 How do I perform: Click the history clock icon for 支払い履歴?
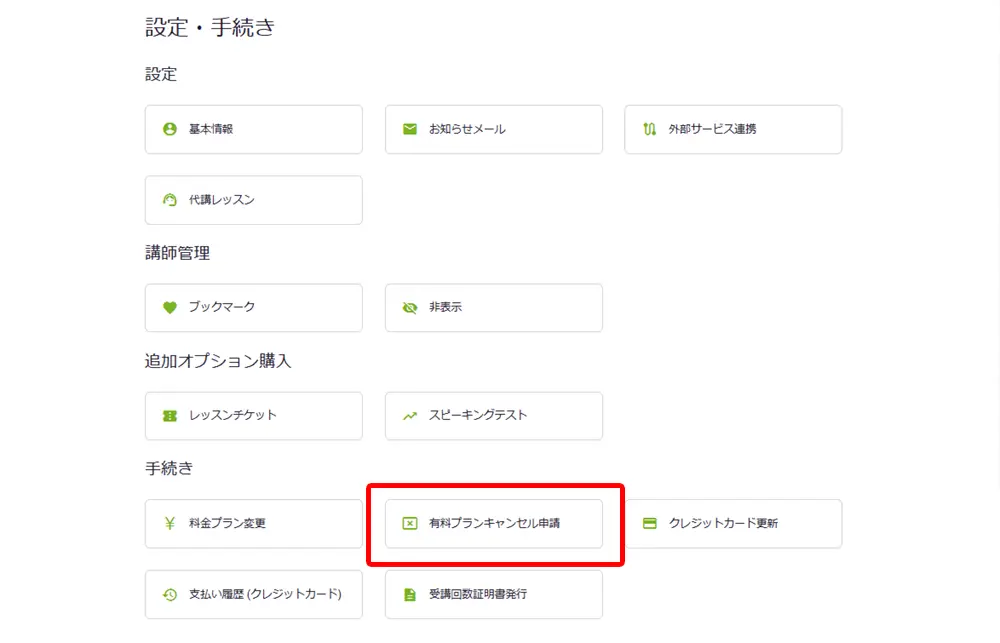click(x=170, y=595)
